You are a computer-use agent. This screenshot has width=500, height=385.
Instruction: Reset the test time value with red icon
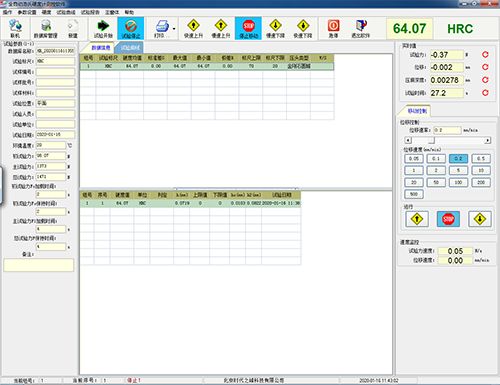coord(485,93)
